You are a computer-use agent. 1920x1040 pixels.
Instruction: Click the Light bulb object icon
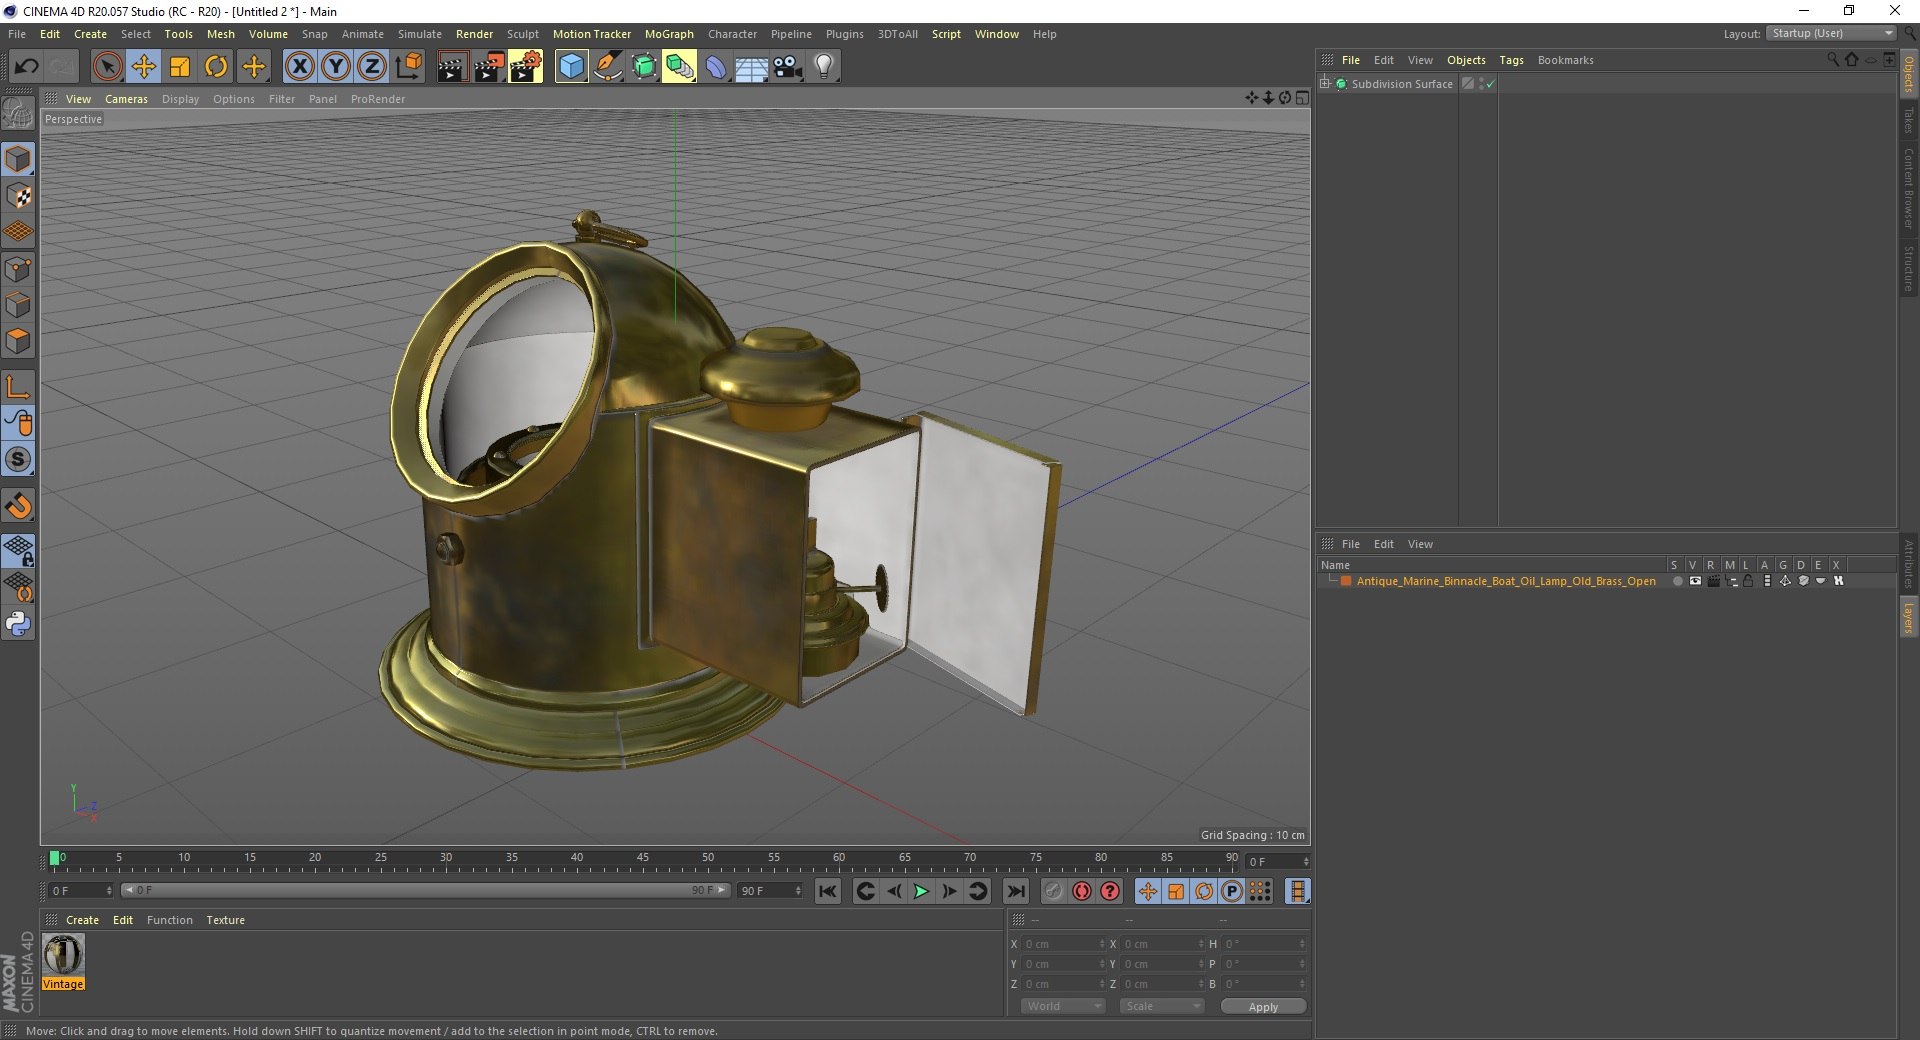[x=823, y=67]
